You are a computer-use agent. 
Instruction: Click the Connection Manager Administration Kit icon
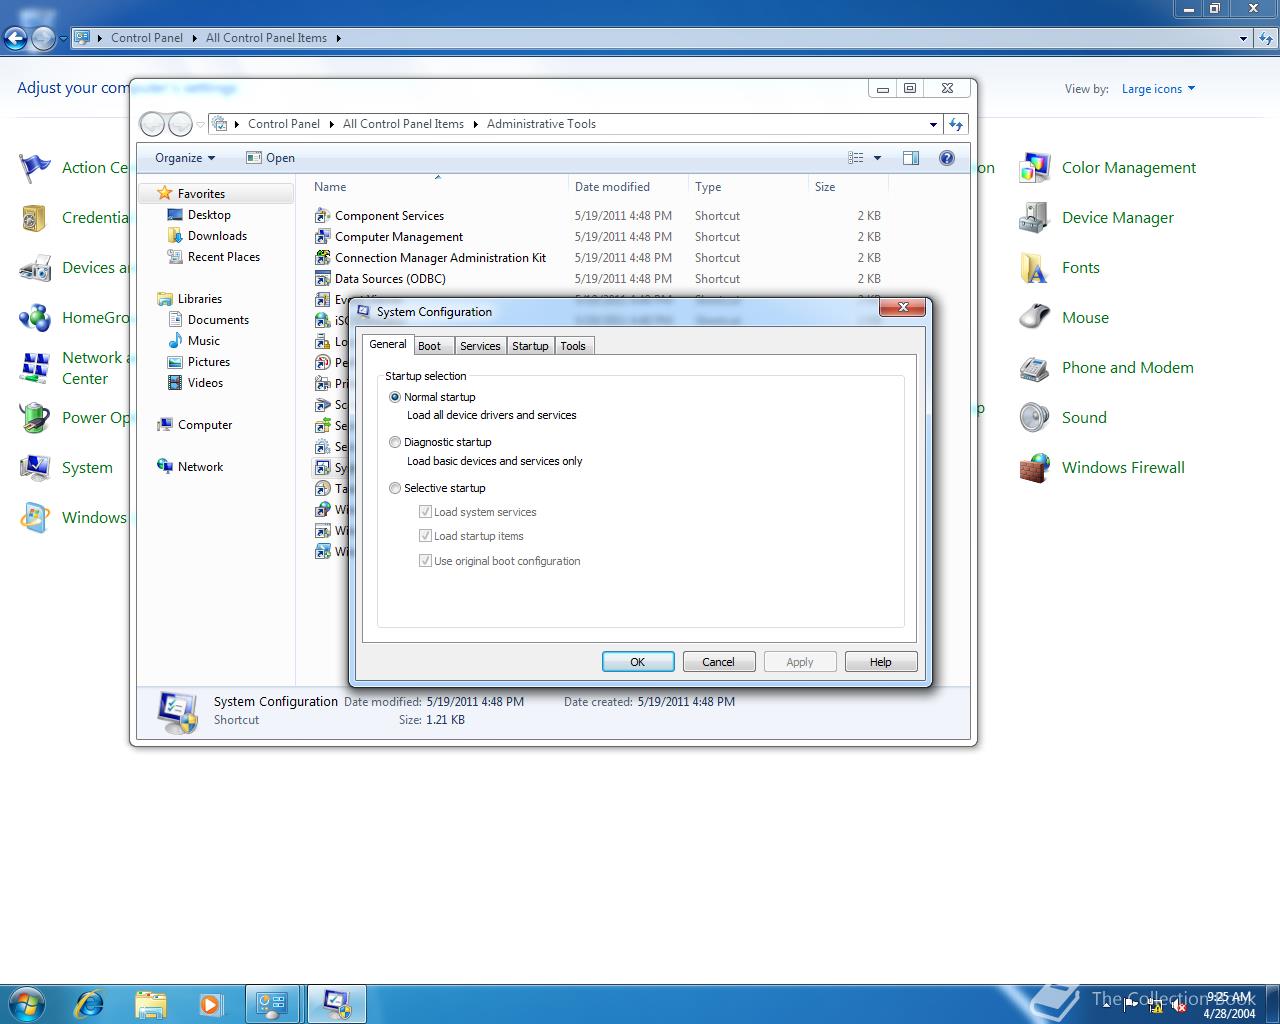click(x=322, y=258)
